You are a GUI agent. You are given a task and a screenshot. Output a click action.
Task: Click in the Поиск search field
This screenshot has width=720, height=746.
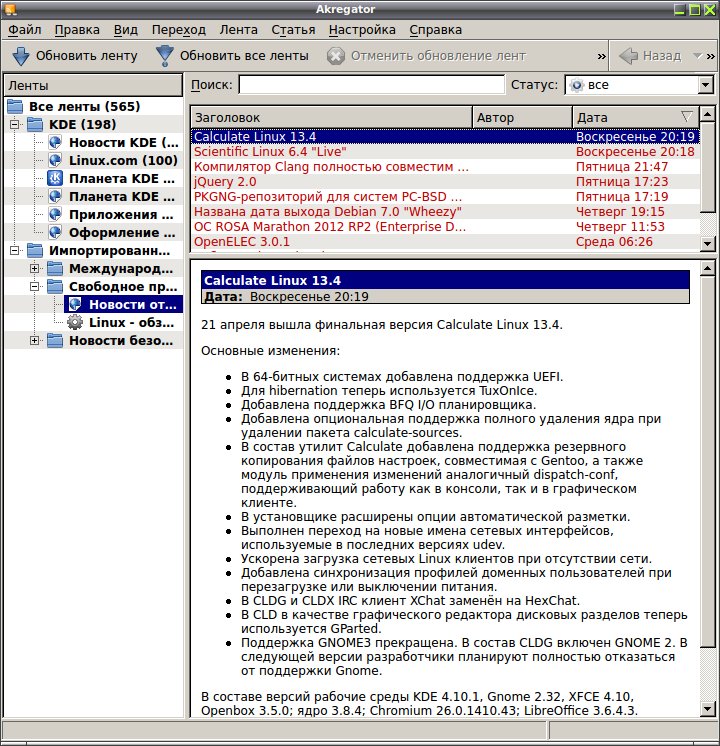(371, 85)
